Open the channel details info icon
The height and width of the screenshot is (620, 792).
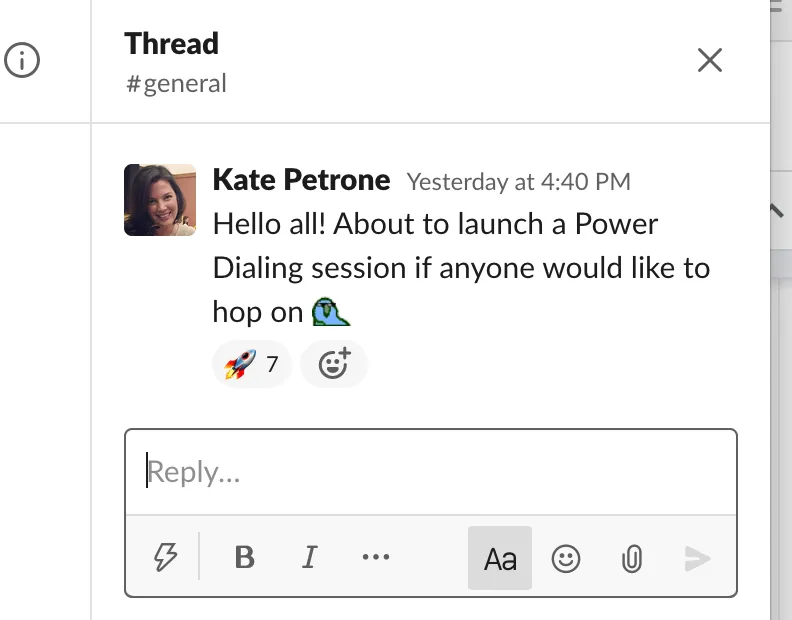(x=22, y=61)
